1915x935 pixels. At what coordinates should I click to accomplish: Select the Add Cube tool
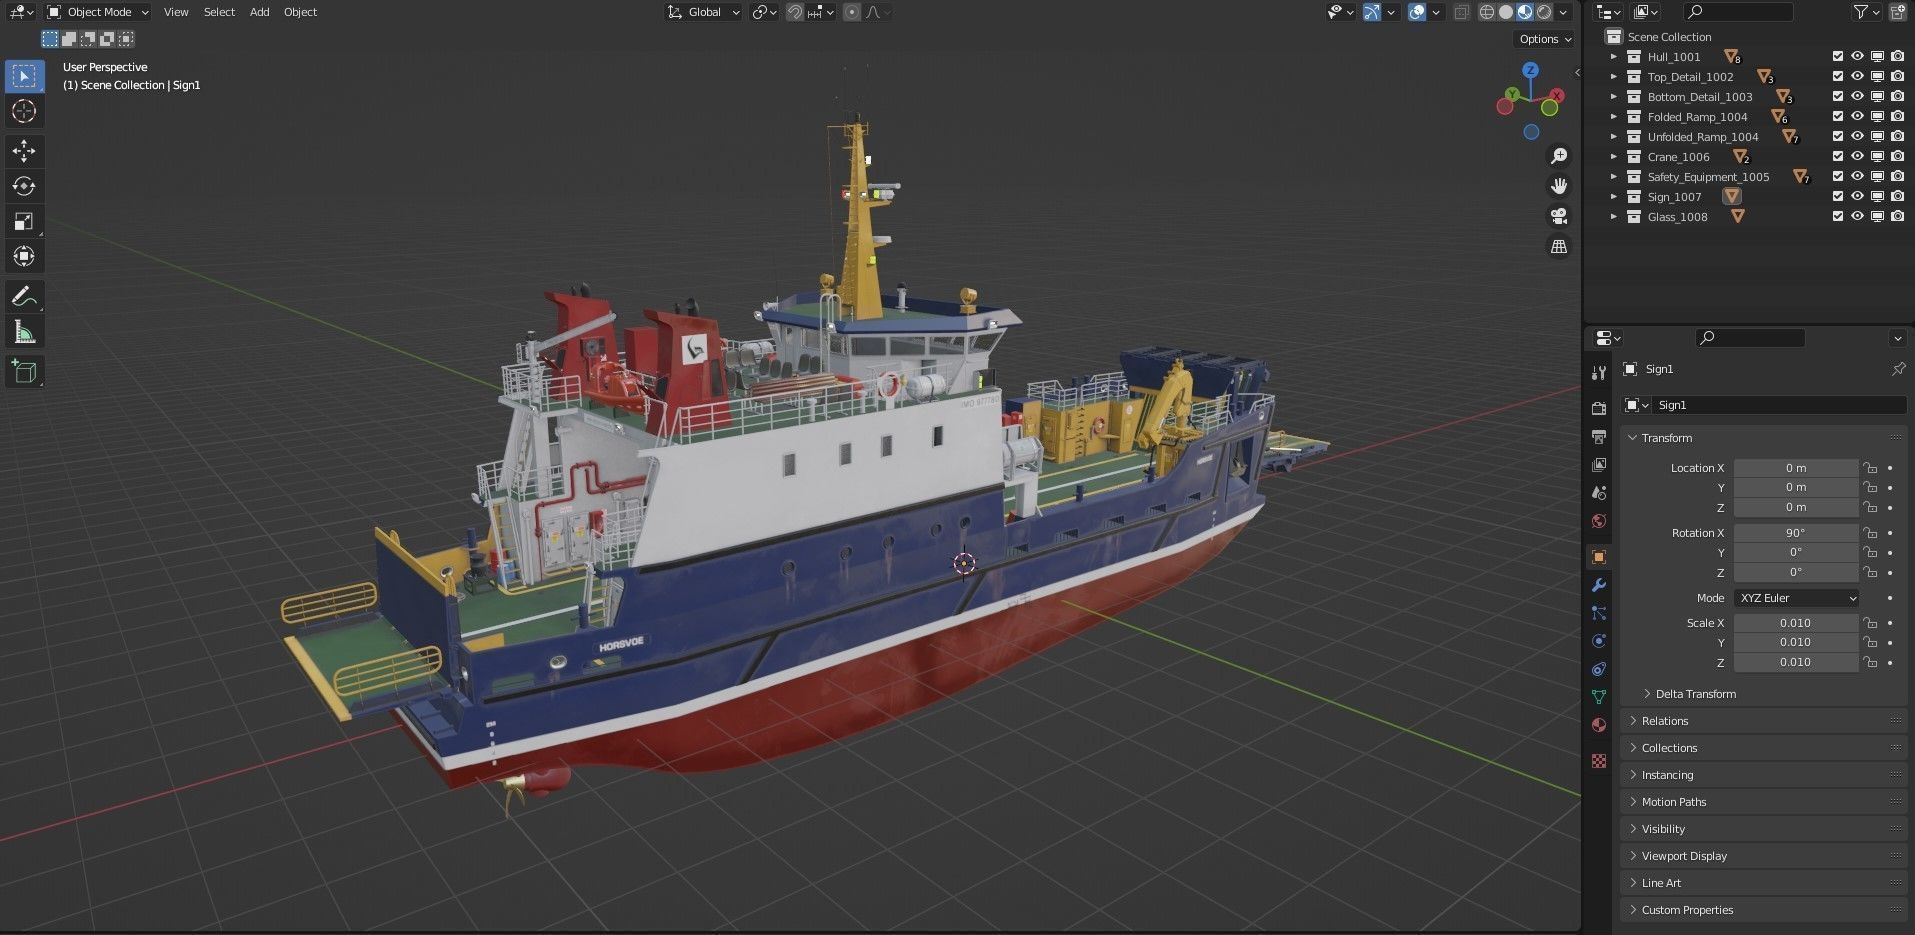24,372
